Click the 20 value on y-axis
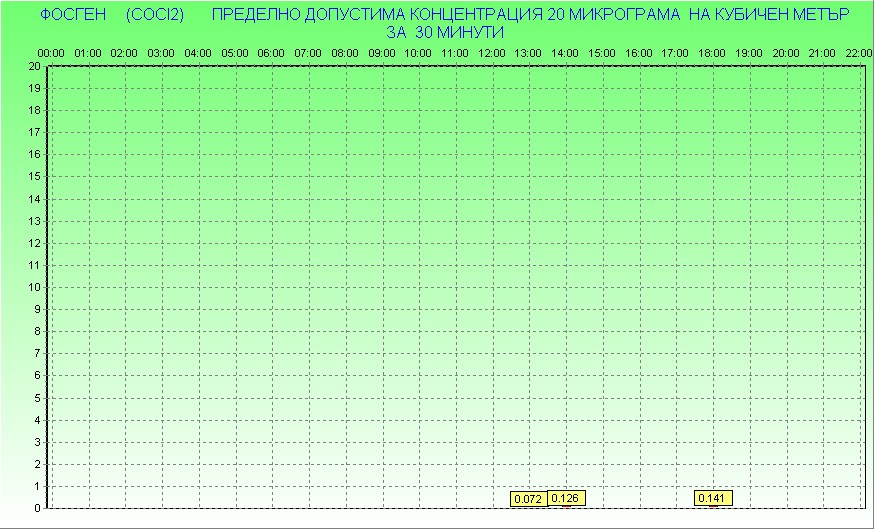This screenshot has width=874, height=529. (35, 66)
